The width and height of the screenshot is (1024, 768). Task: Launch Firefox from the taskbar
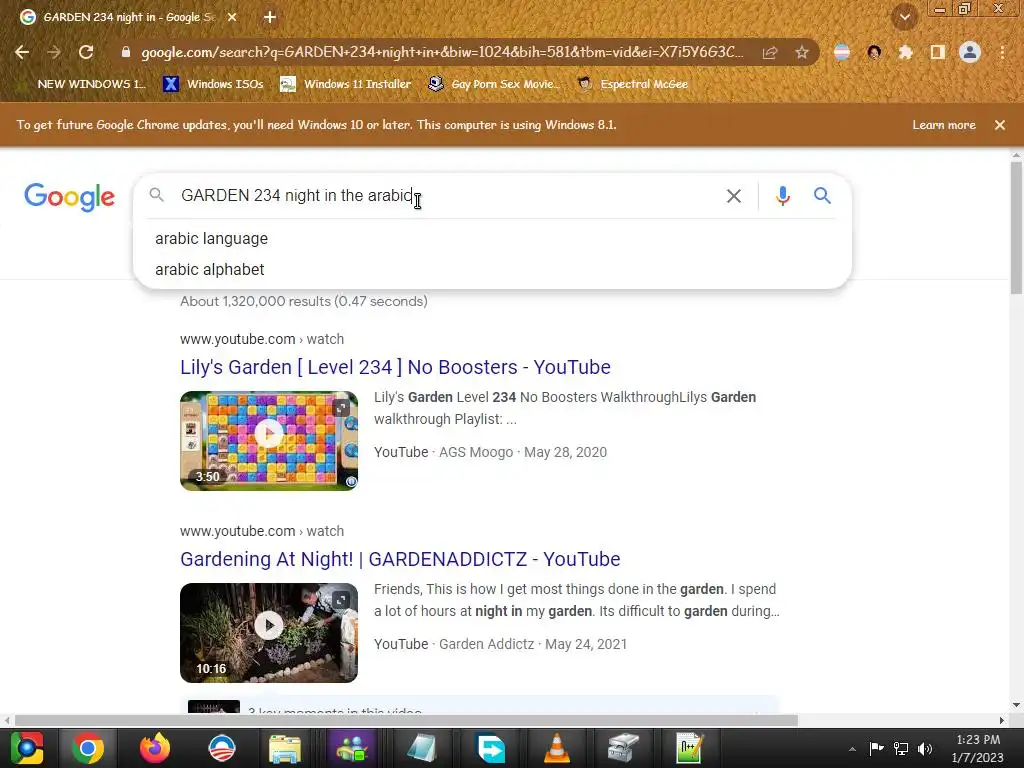pos(155,748)
